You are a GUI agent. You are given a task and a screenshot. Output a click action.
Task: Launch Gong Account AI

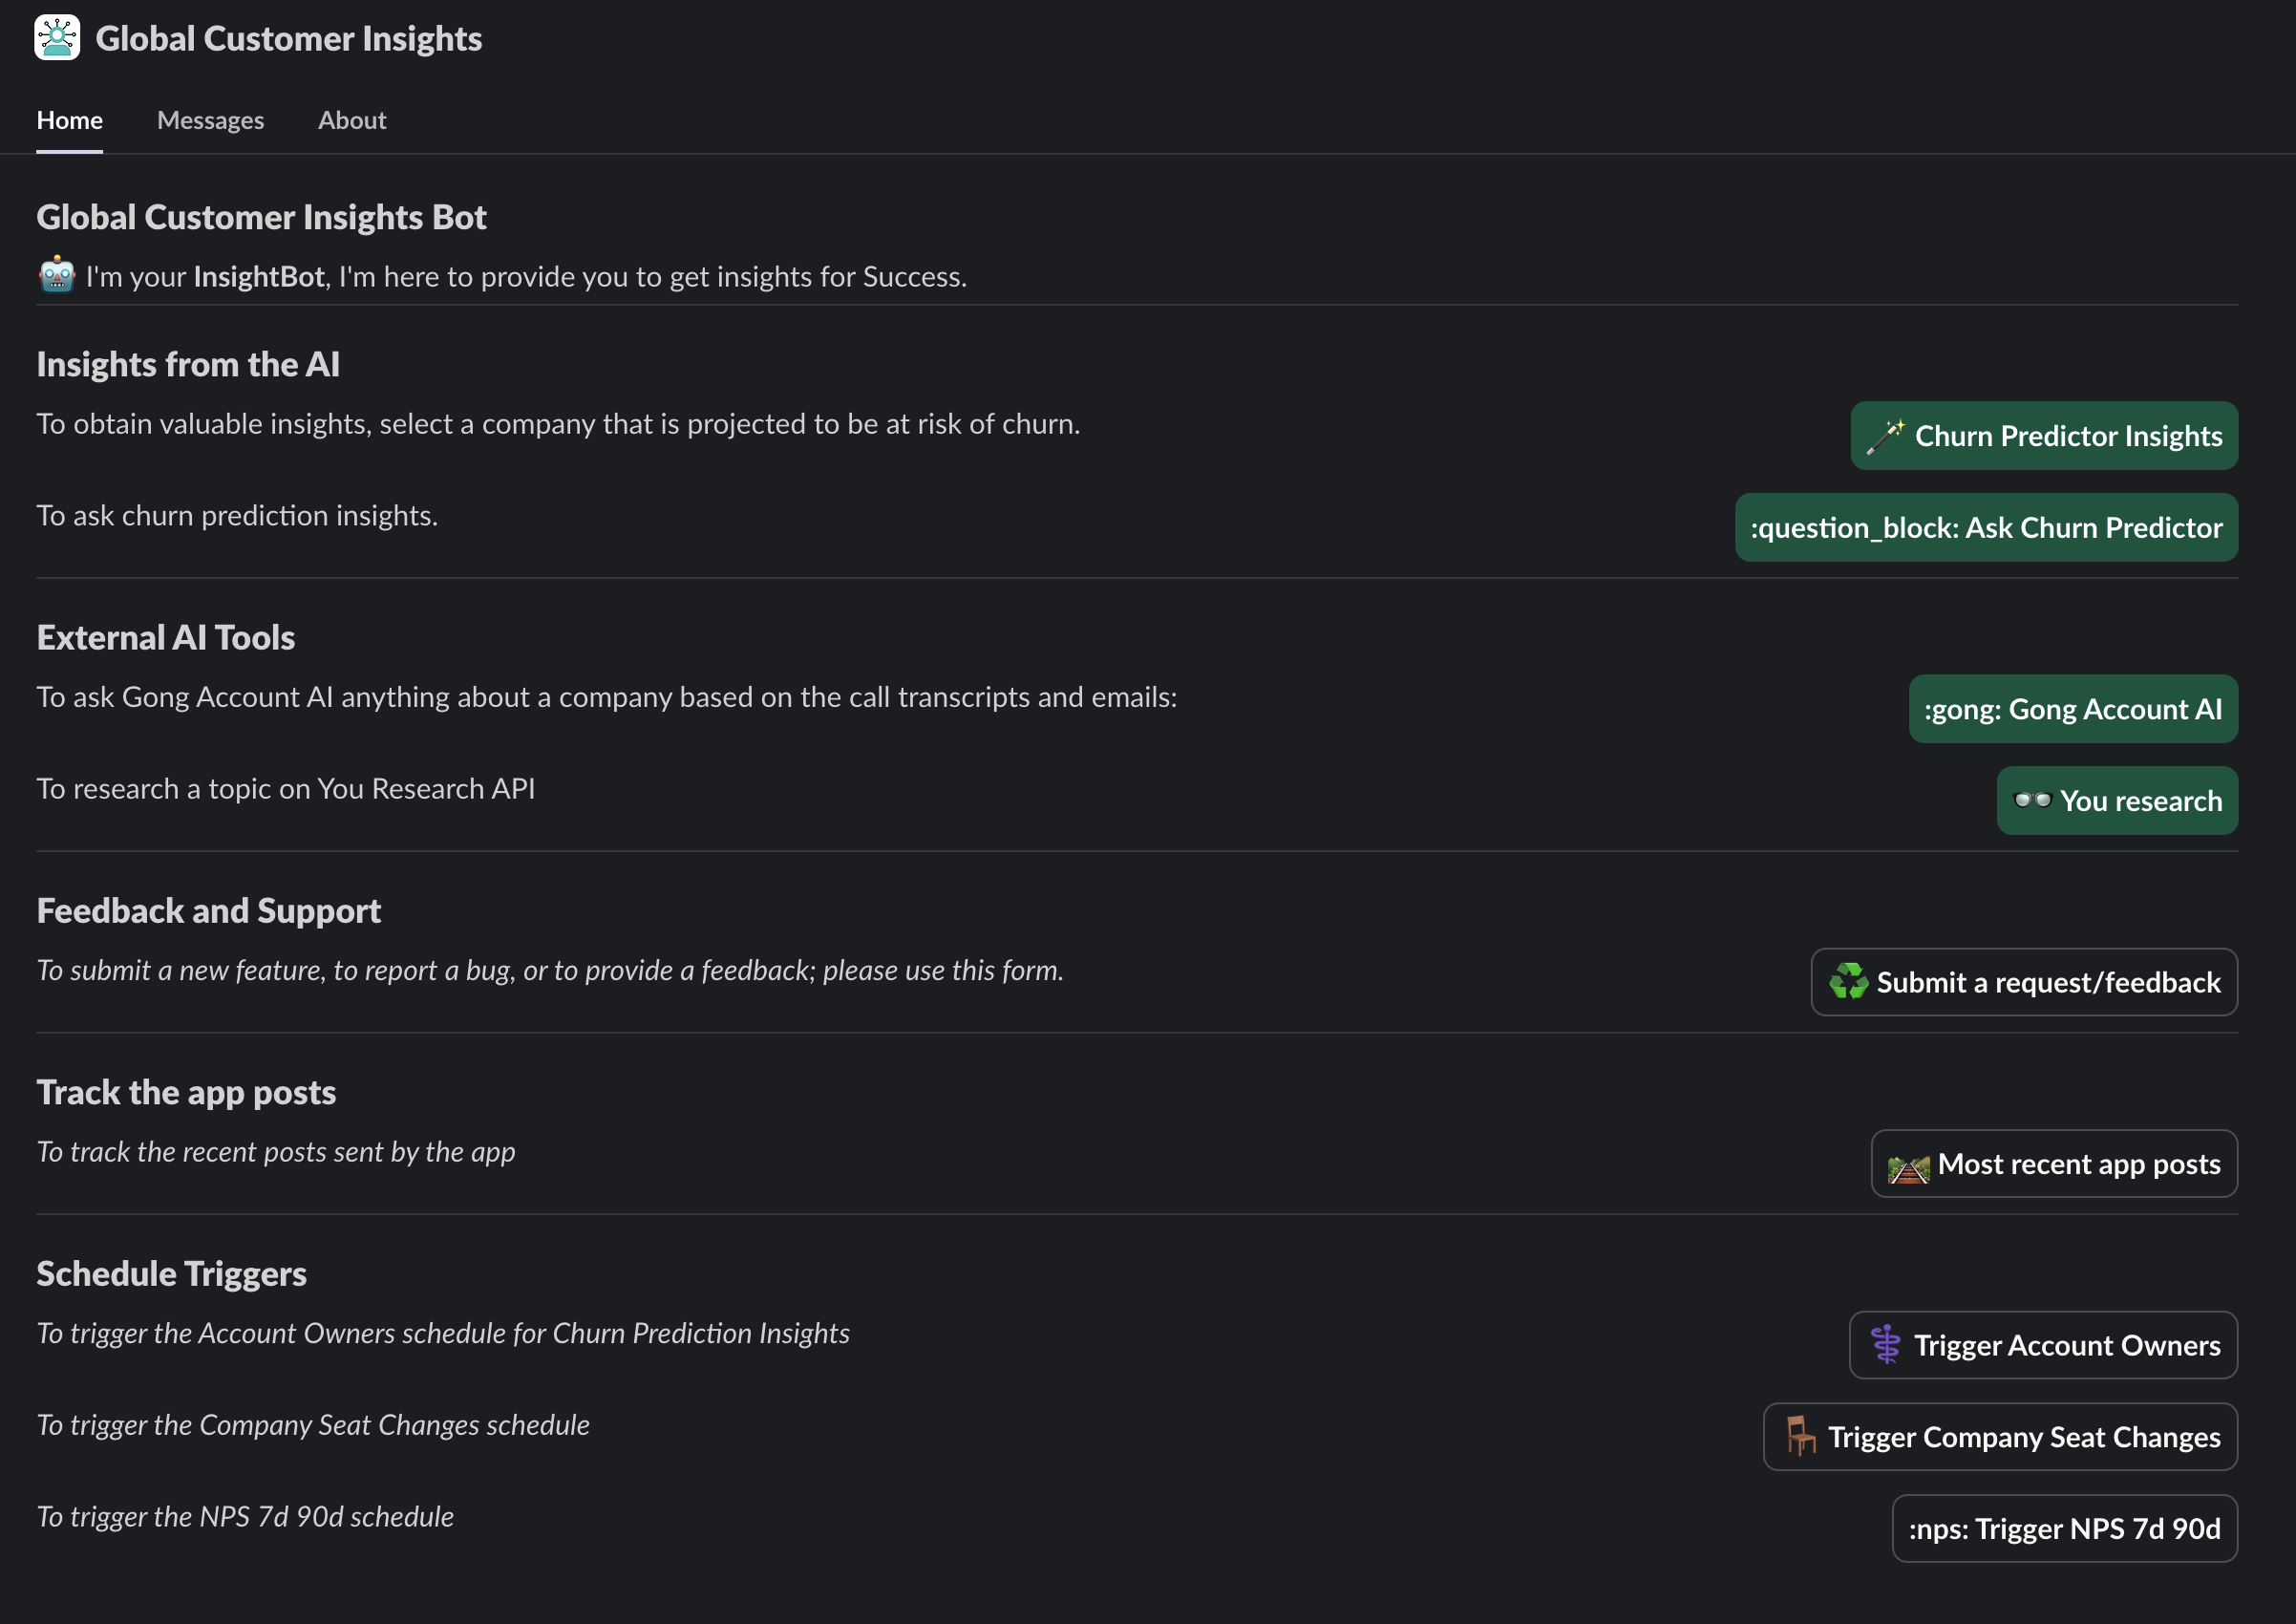2072,709
